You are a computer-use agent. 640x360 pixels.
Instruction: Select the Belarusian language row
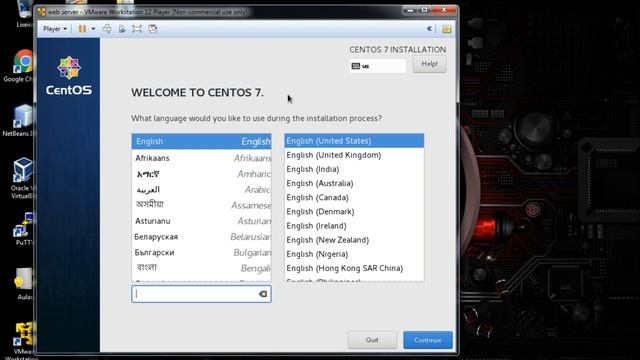[x=202, y=237]
